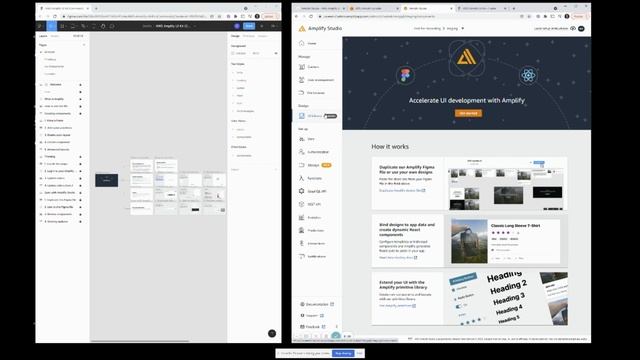Viewport: 640px width, 360px height.
Task: Switch to Design tab in Figma right panel
Action: coord(236,36)
